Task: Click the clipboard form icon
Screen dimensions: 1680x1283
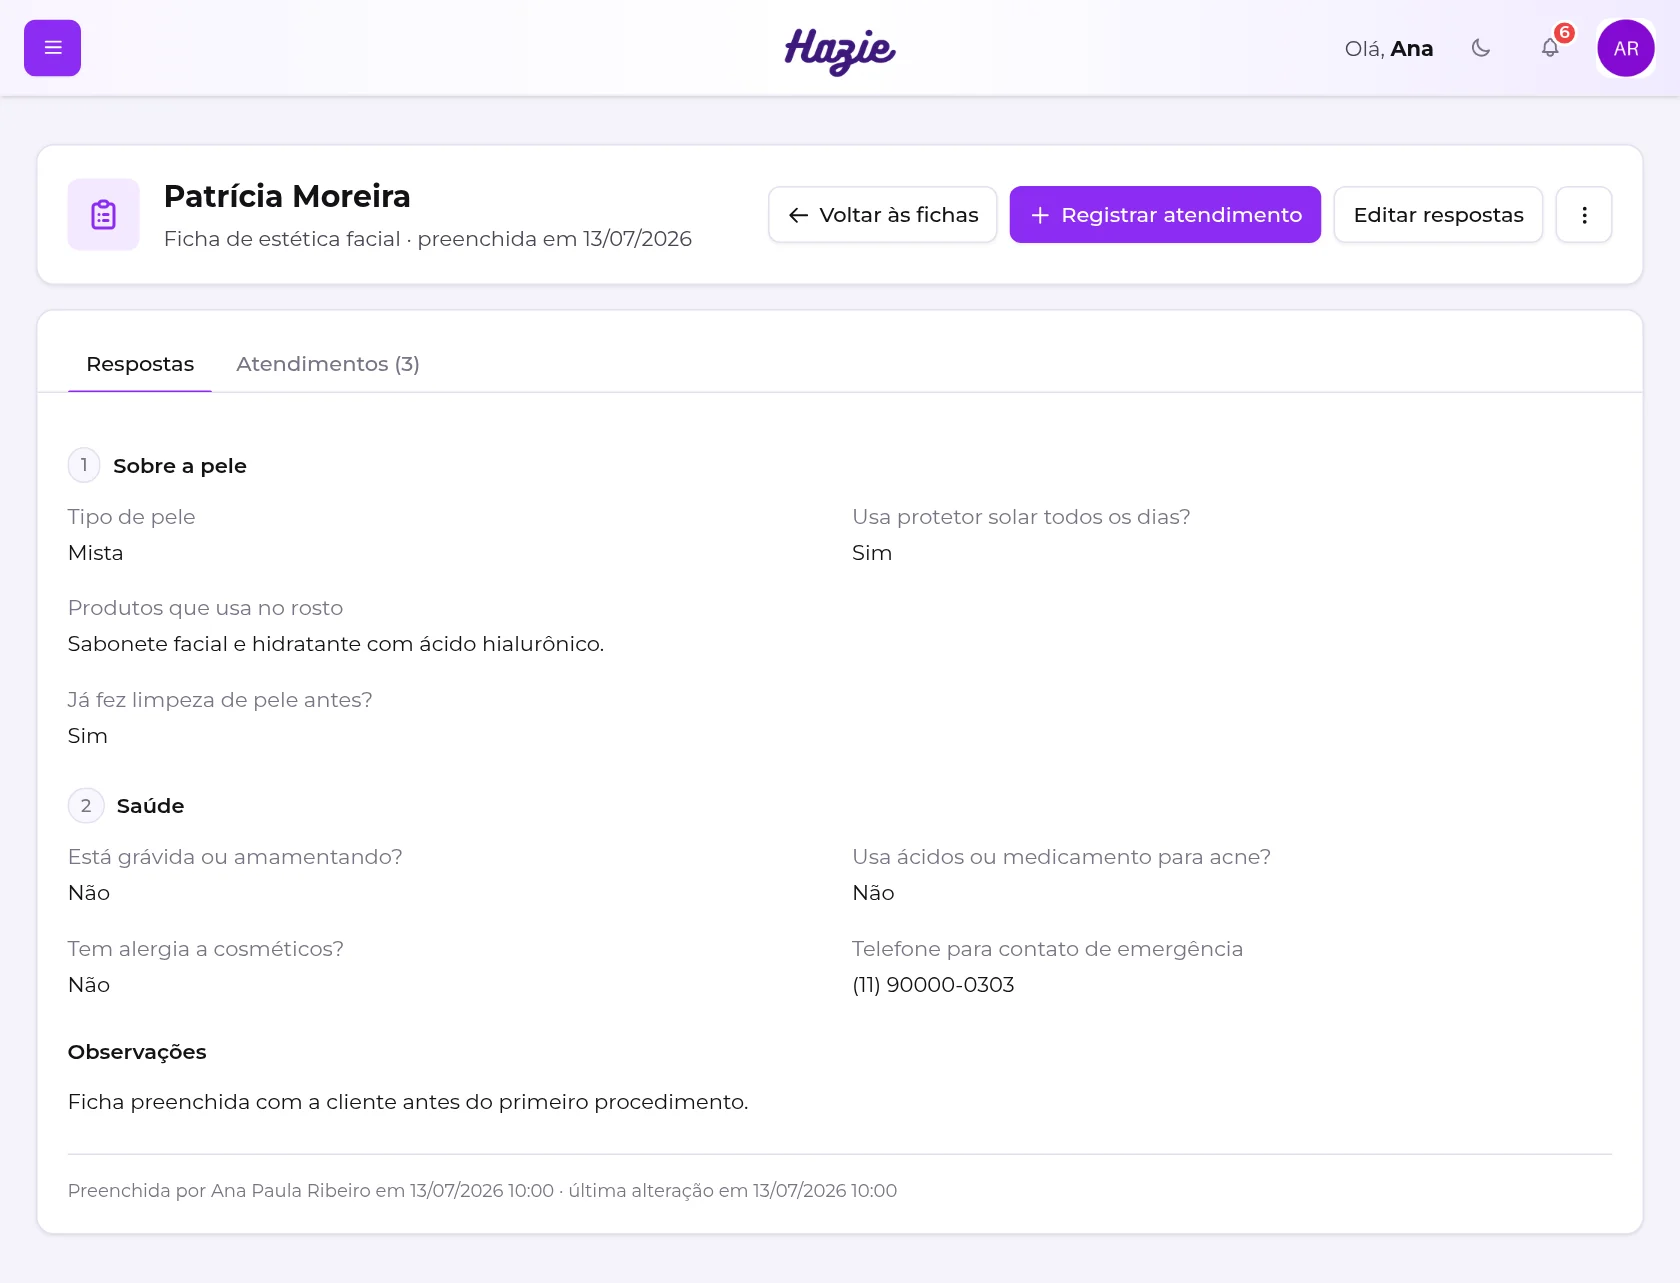Action: (x=103, y=214)
